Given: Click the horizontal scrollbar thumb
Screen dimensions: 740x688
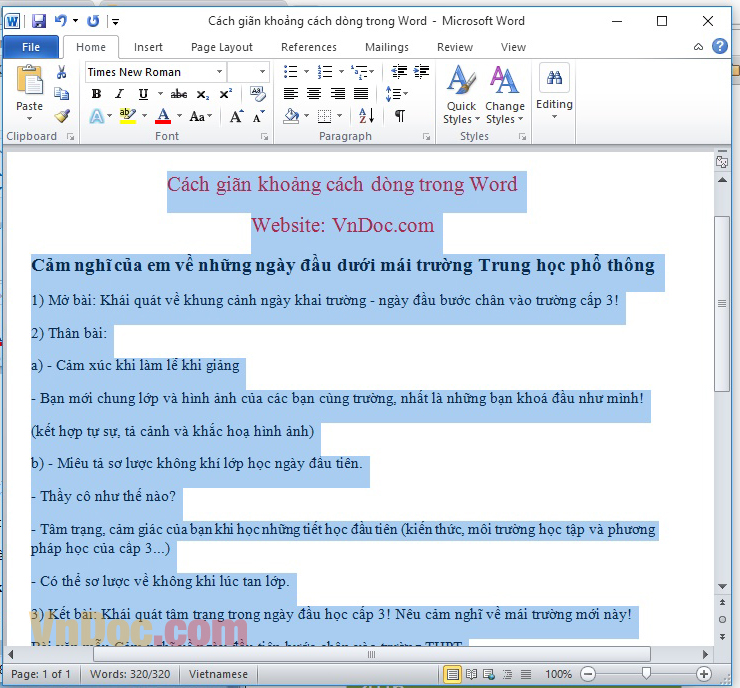Looking at the screenshot, I should tap(371, 654).
